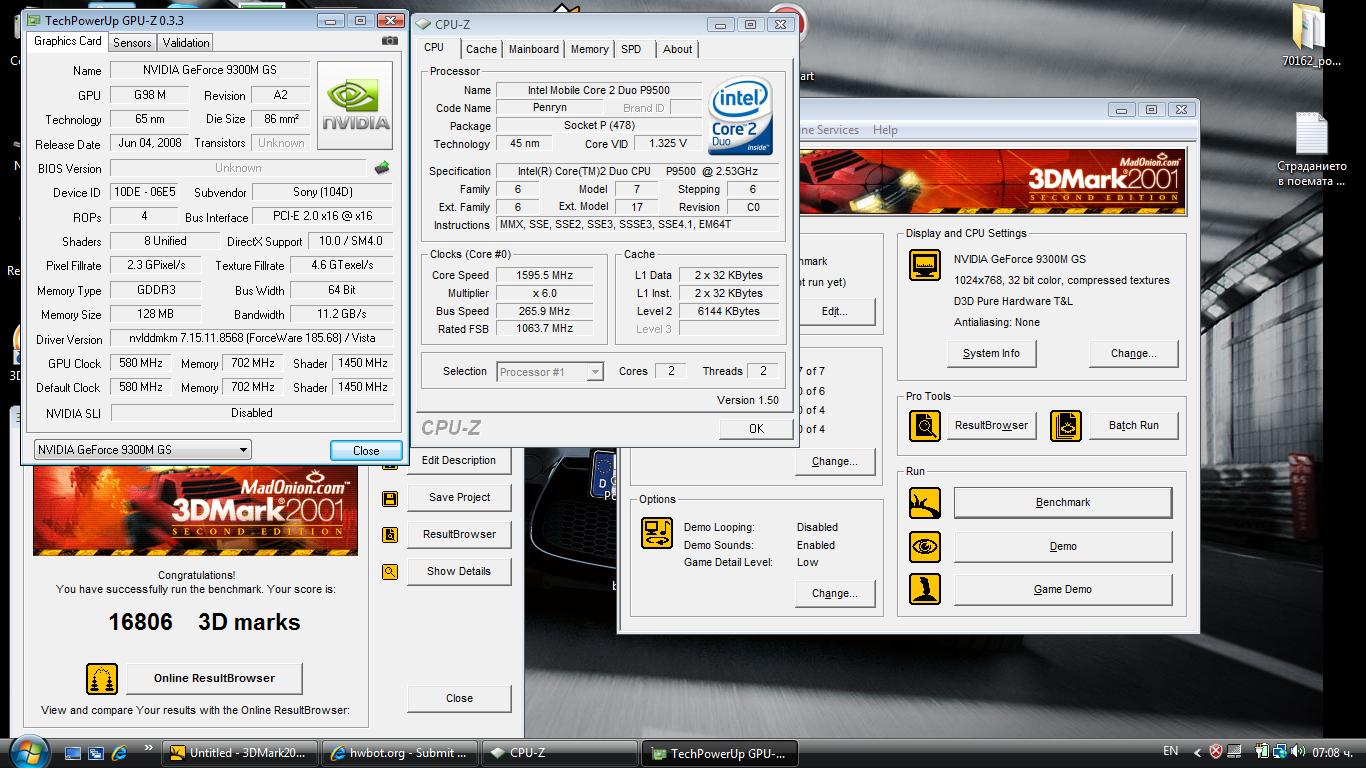The height and width of the screenshot is (768, 1366).
Task: Open the SPD tab in CPU-Z
Action: [631, 49]
